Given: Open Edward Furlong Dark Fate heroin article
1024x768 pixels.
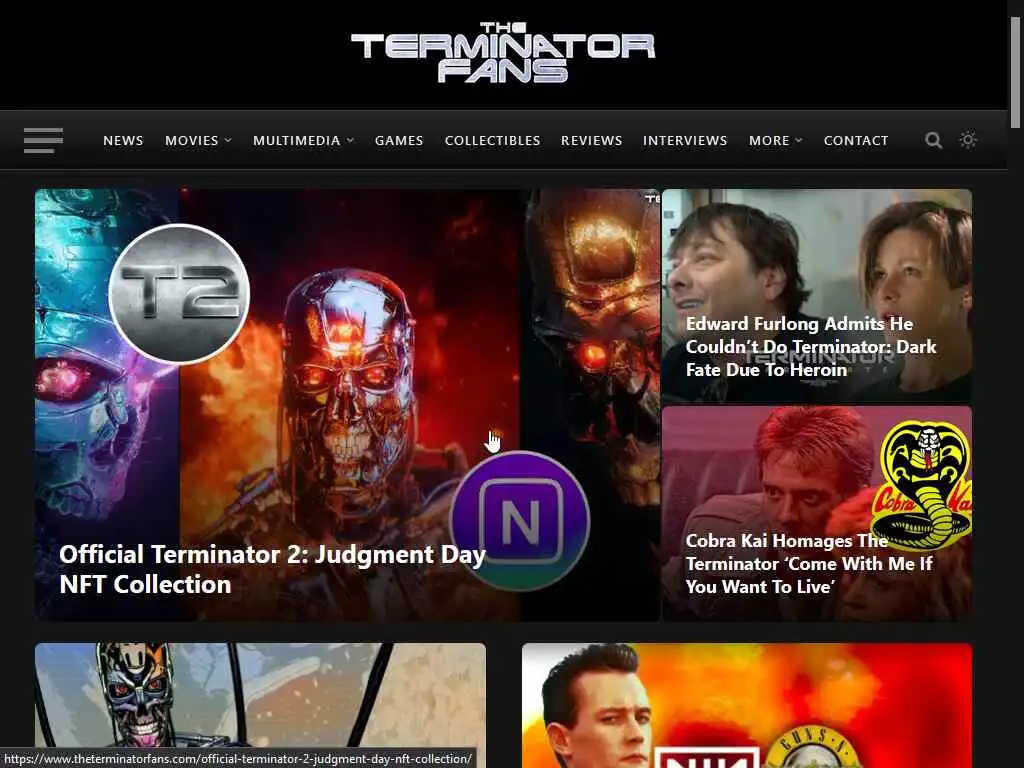Looking at the screenshot, I should (811, 347).
